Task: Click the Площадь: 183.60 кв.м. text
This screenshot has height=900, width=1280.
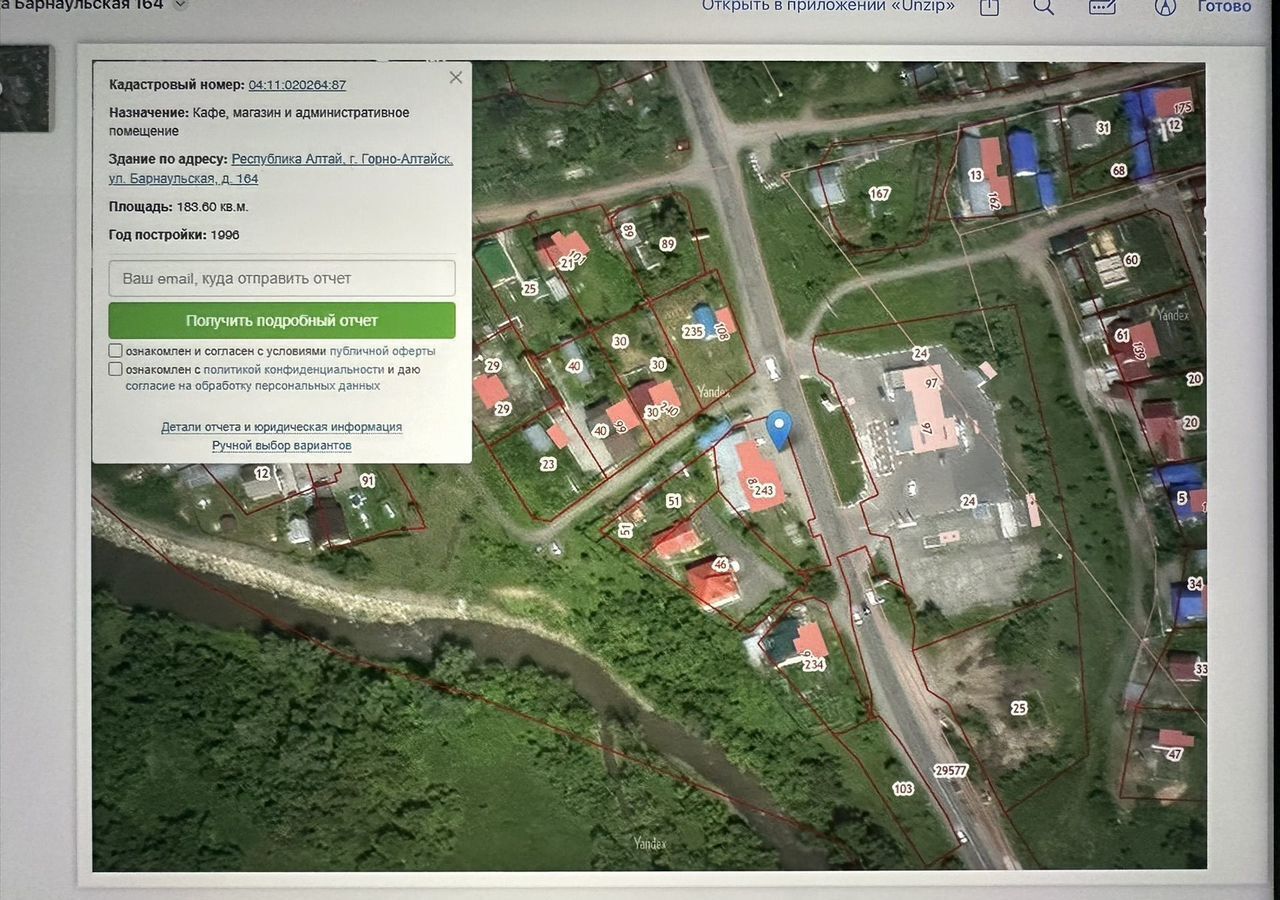Action: (179, 207)
